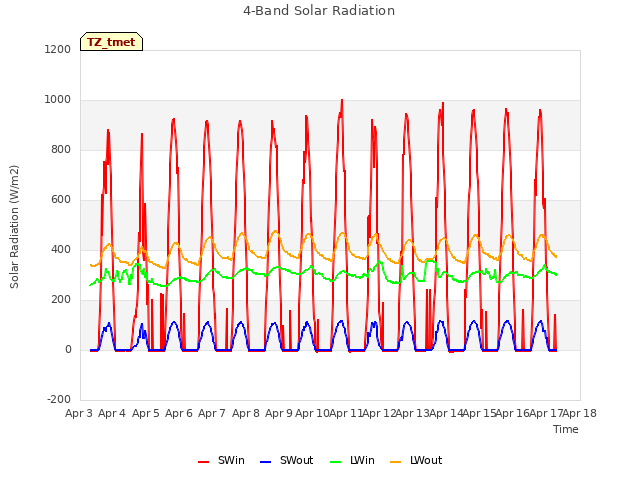The image size is (640, 480).
Task: Click the green LWin legend color marker
Action: [335, 462]
